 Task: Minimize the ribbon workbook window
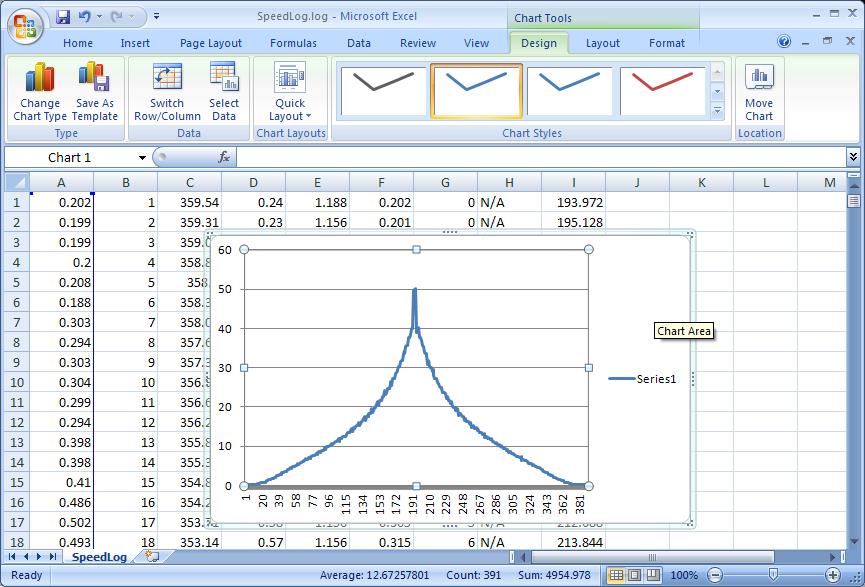click(805, 42)
